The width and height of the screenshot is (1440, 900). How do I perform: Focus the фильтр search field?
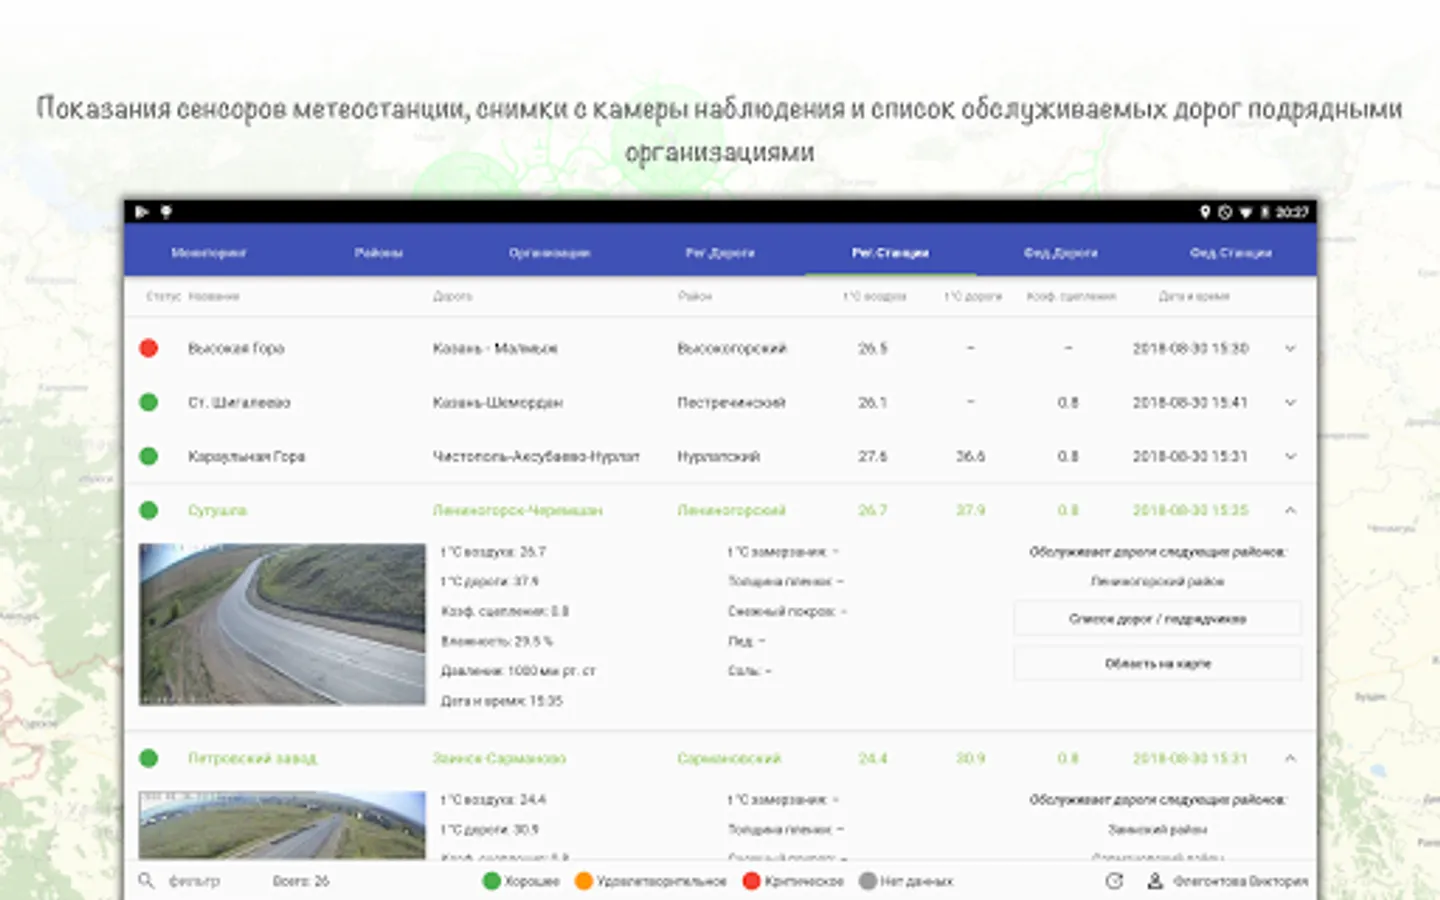coord(194,881)
